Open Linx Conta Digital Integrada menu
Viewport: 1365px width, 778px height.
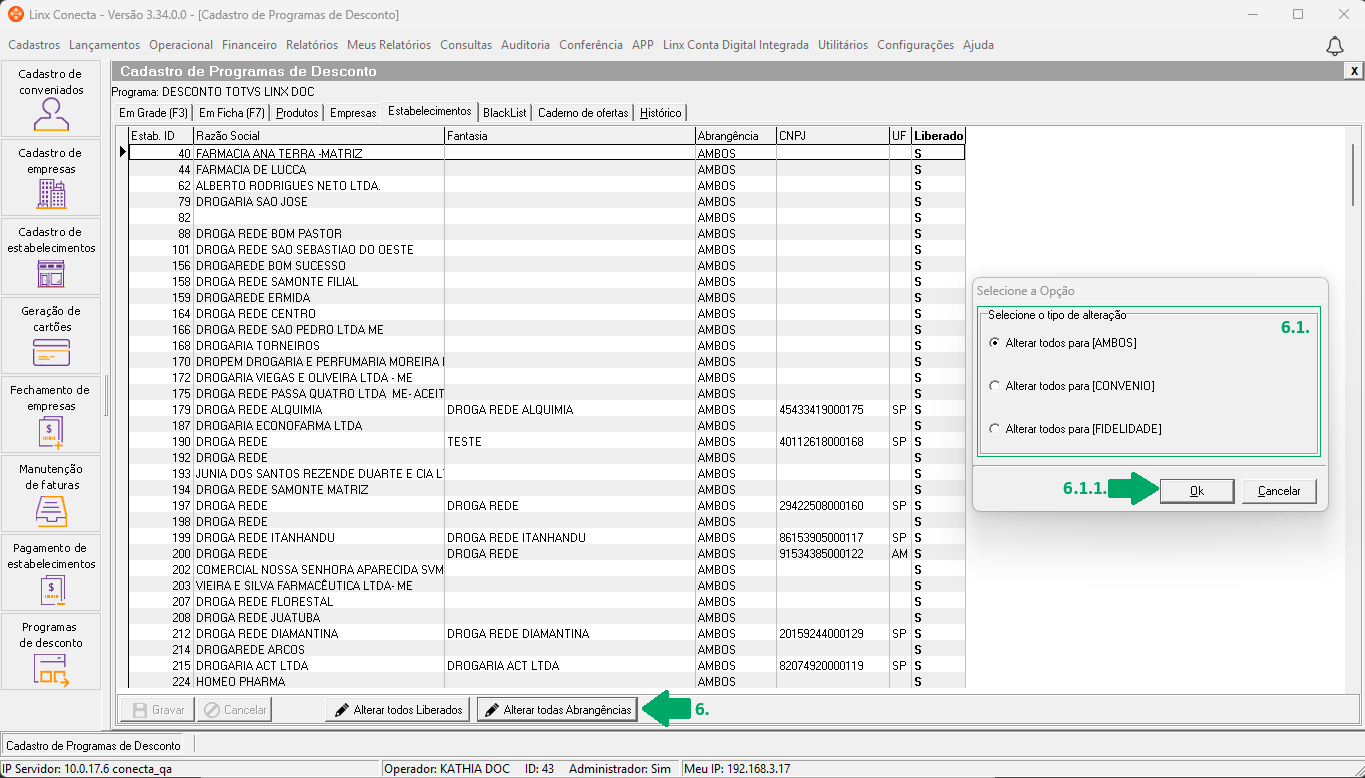[x=736, y=45]
